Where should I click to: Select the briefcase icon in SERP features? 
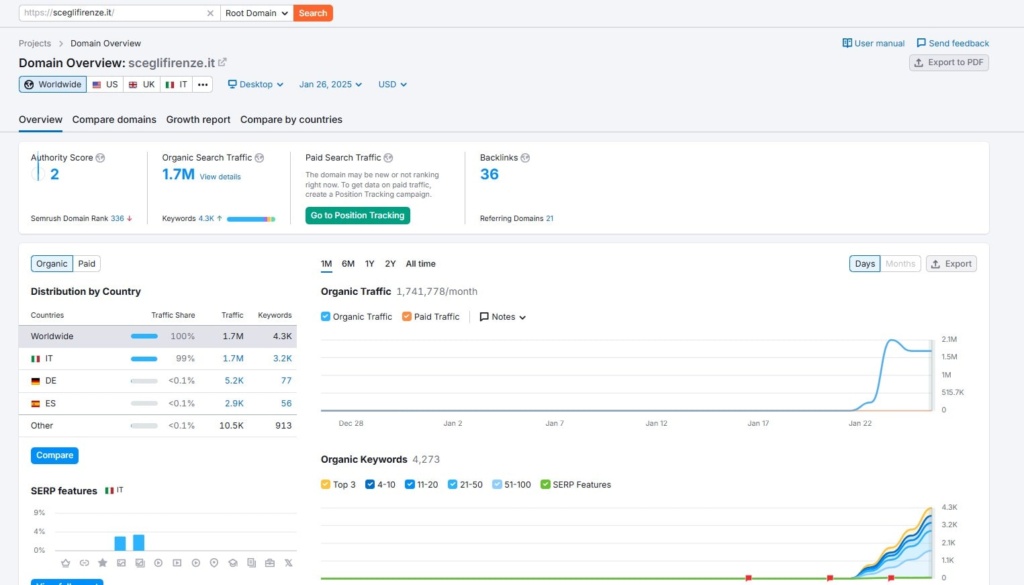[270, 563]
